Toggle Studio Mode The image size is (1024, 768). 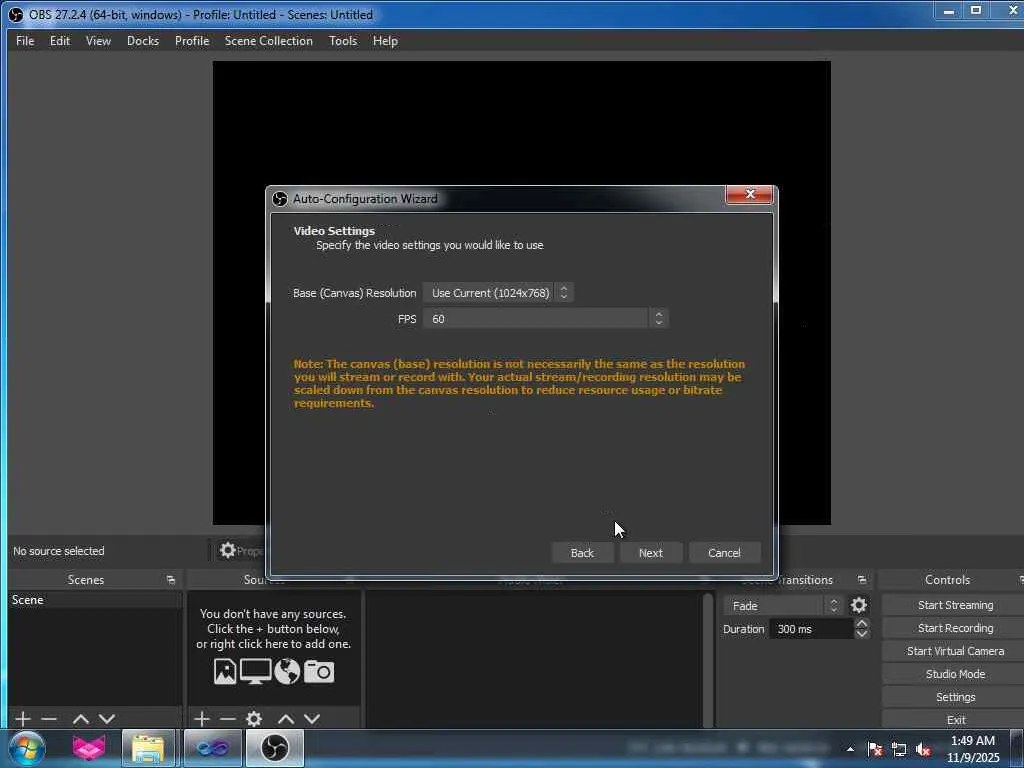point(955,674)
